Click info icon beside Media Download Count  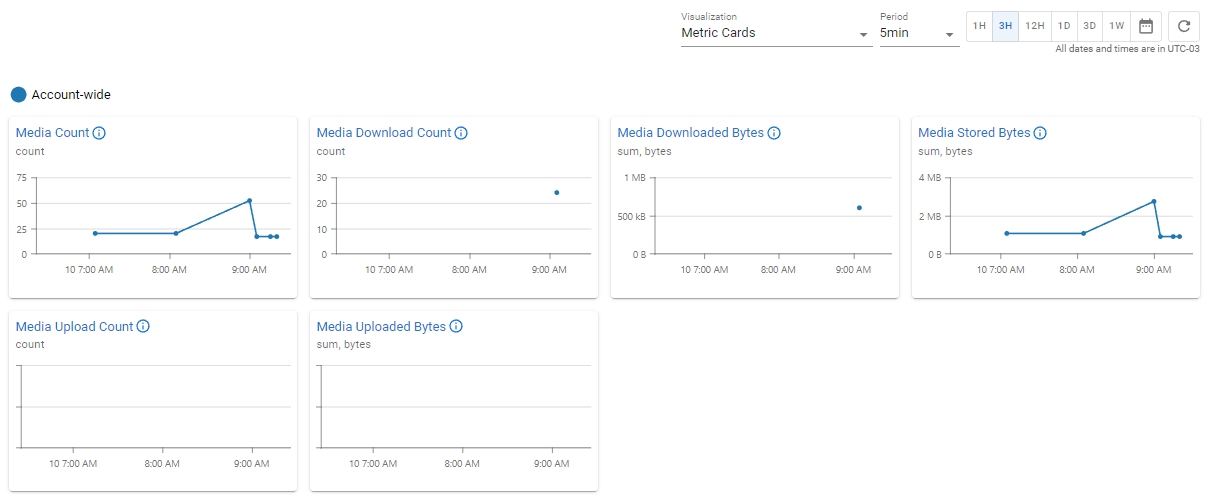click(461, 133)
